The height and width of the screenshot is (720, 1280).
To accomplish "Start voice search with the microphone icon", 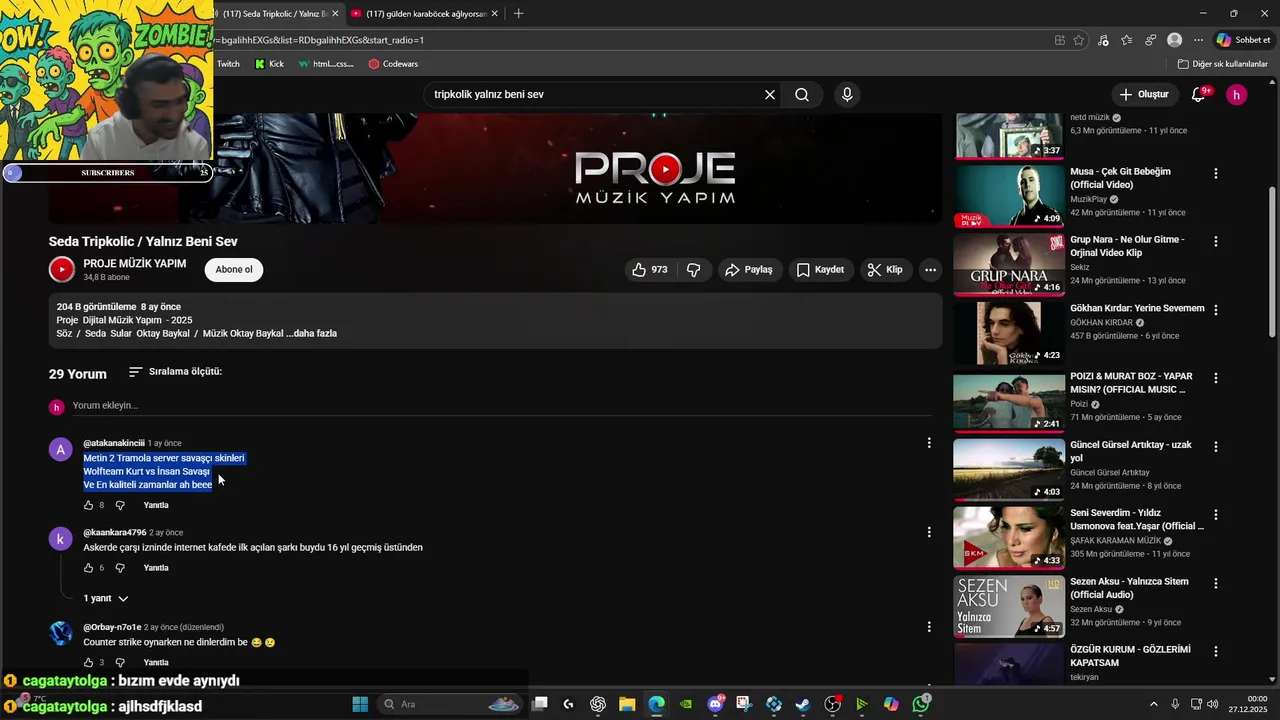I will click(847, 95).
